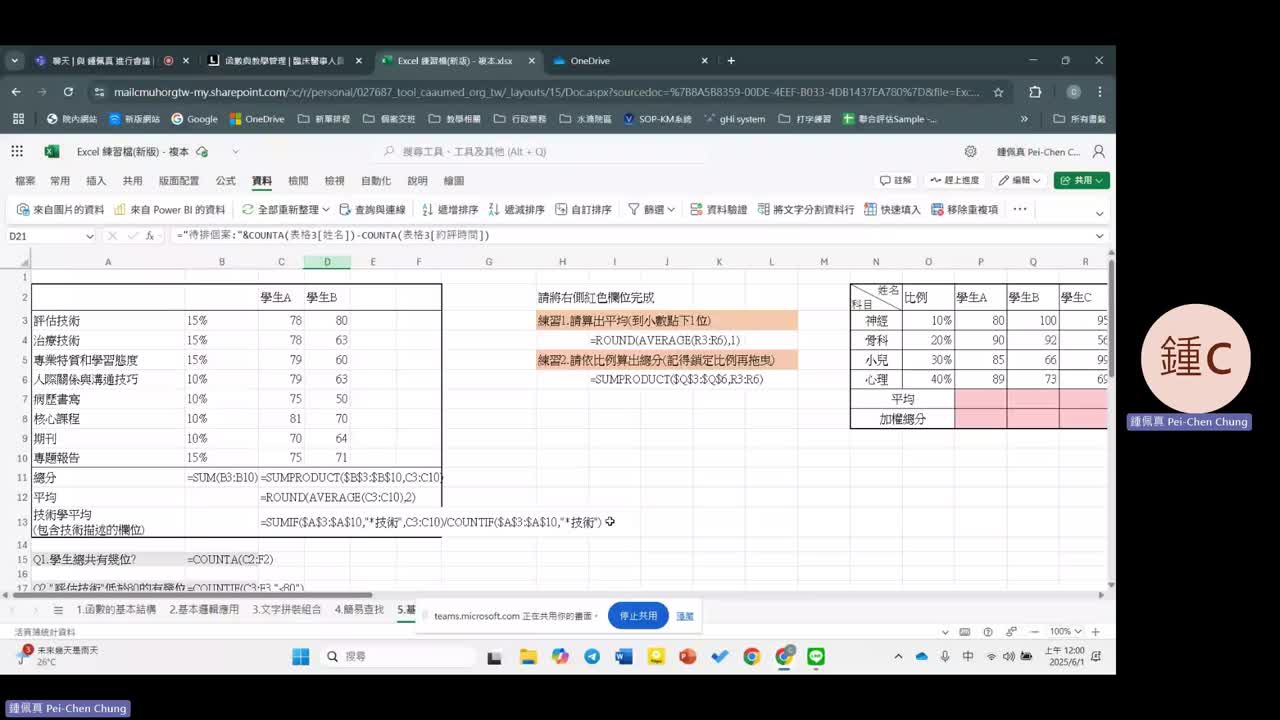Remove duplicate rows

coord(964,210)
